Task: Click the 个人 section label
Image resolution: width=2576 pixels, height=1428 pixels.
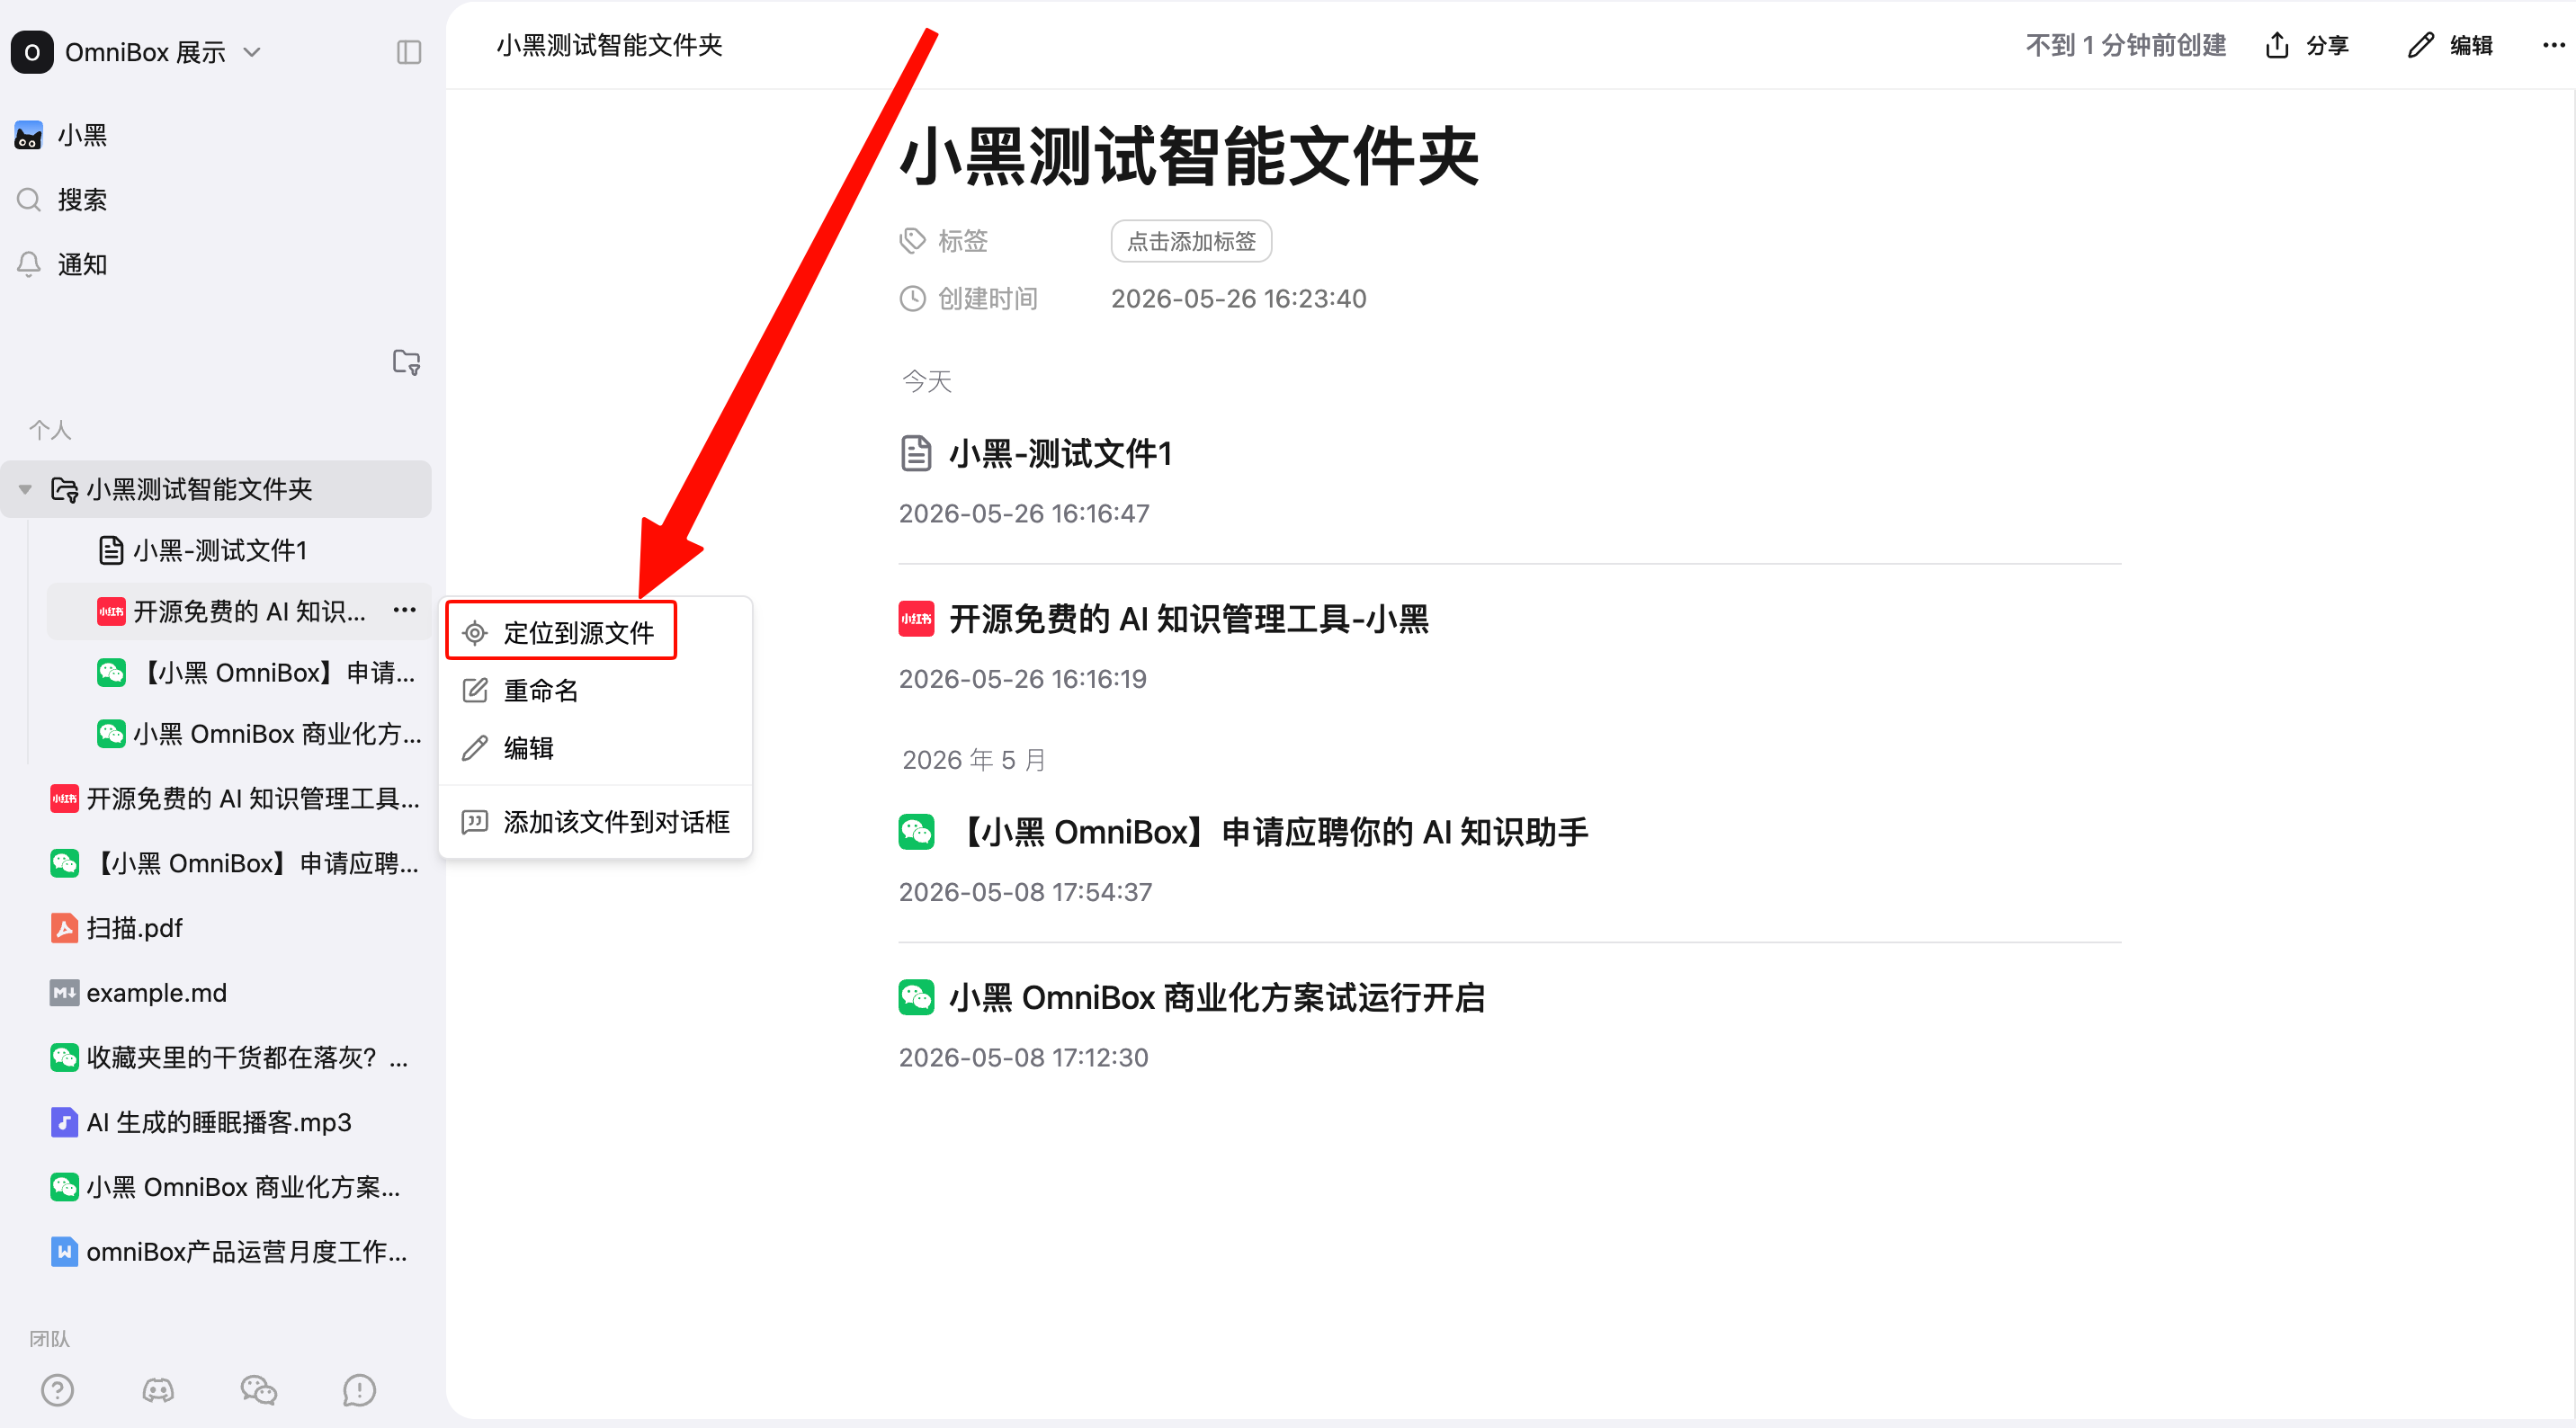Action: tap(50, 430)
